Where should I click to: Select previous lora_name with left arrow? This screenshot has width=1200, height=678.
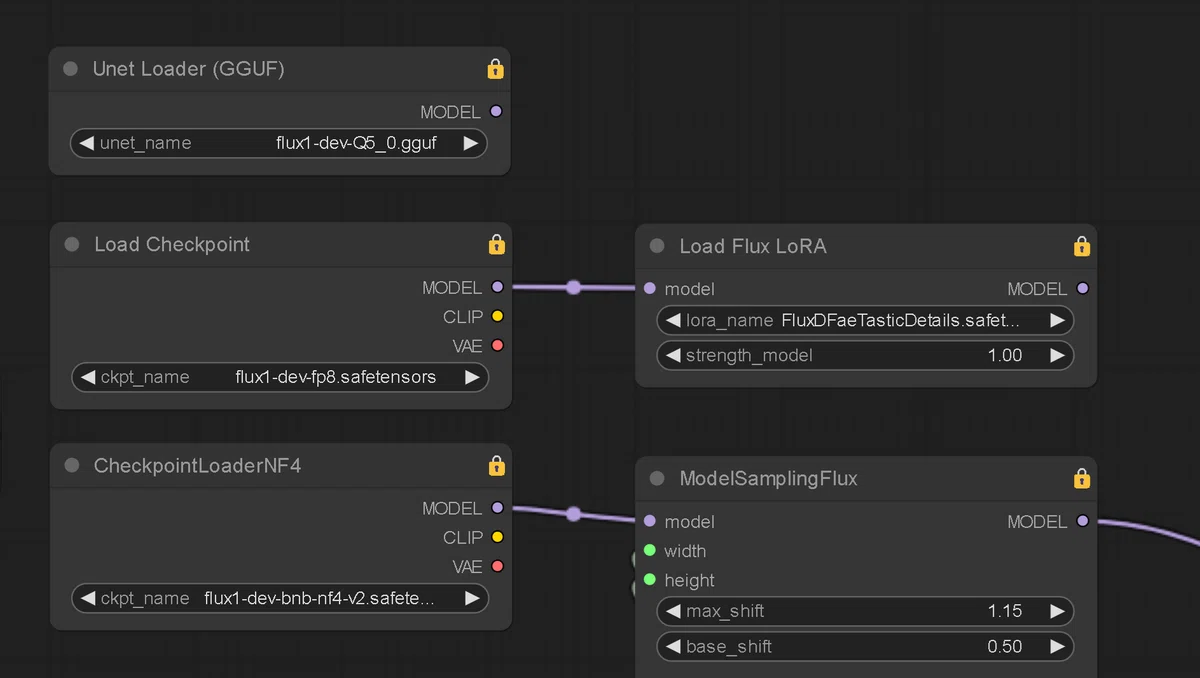click(x=673, y=320)
